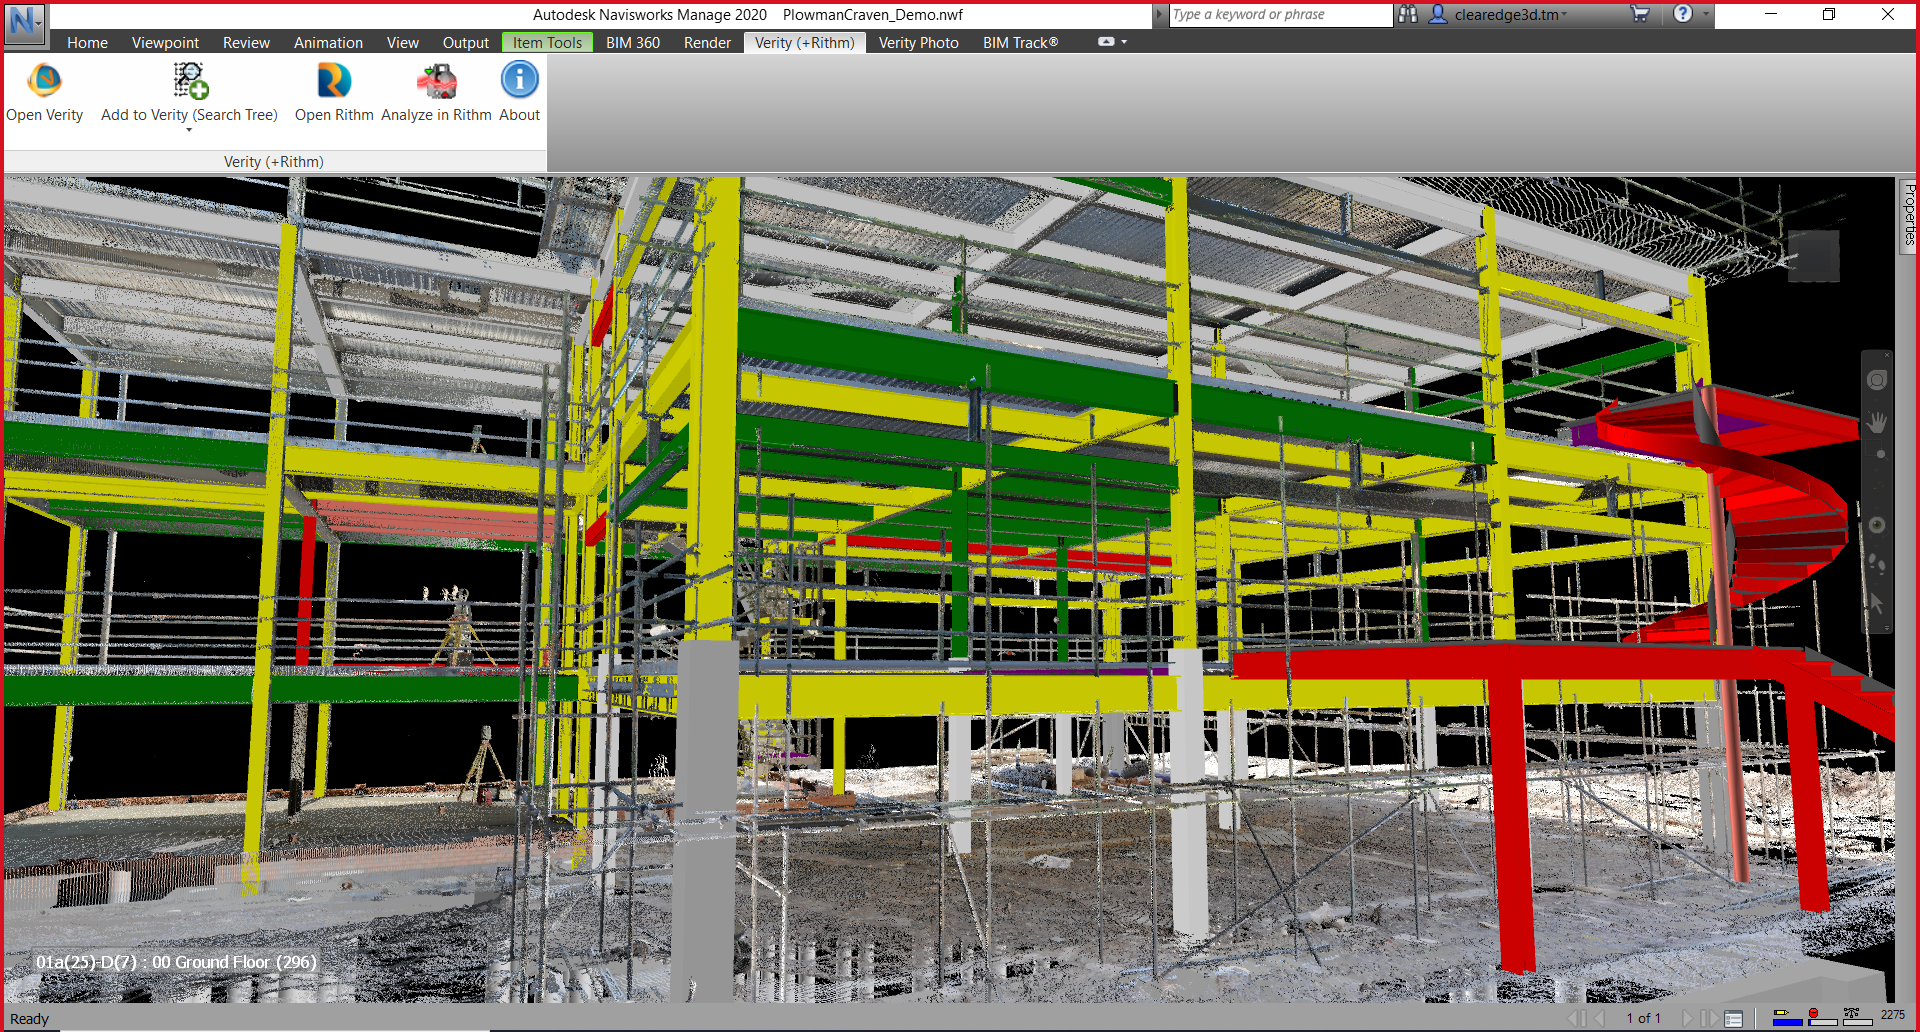
Task: Expand the Help dropdown arrow
Action: tap(1705, 14)
